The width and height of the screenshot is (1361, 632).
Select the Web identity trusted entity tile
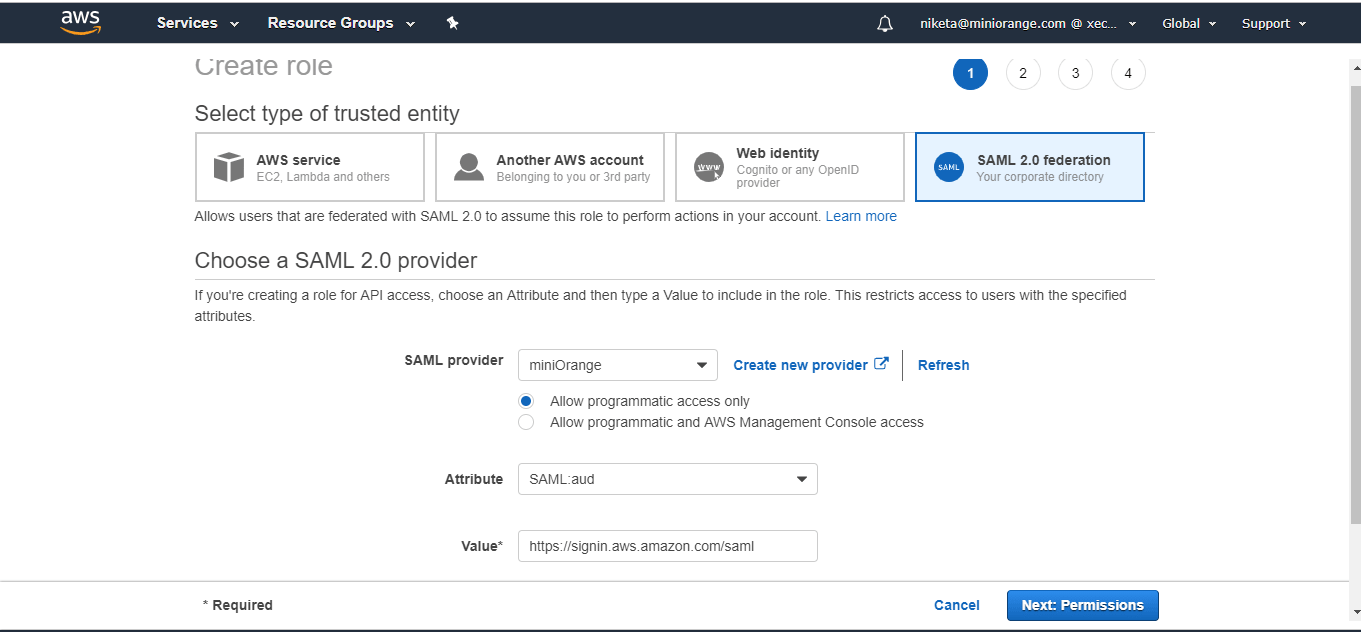[789, 167]
